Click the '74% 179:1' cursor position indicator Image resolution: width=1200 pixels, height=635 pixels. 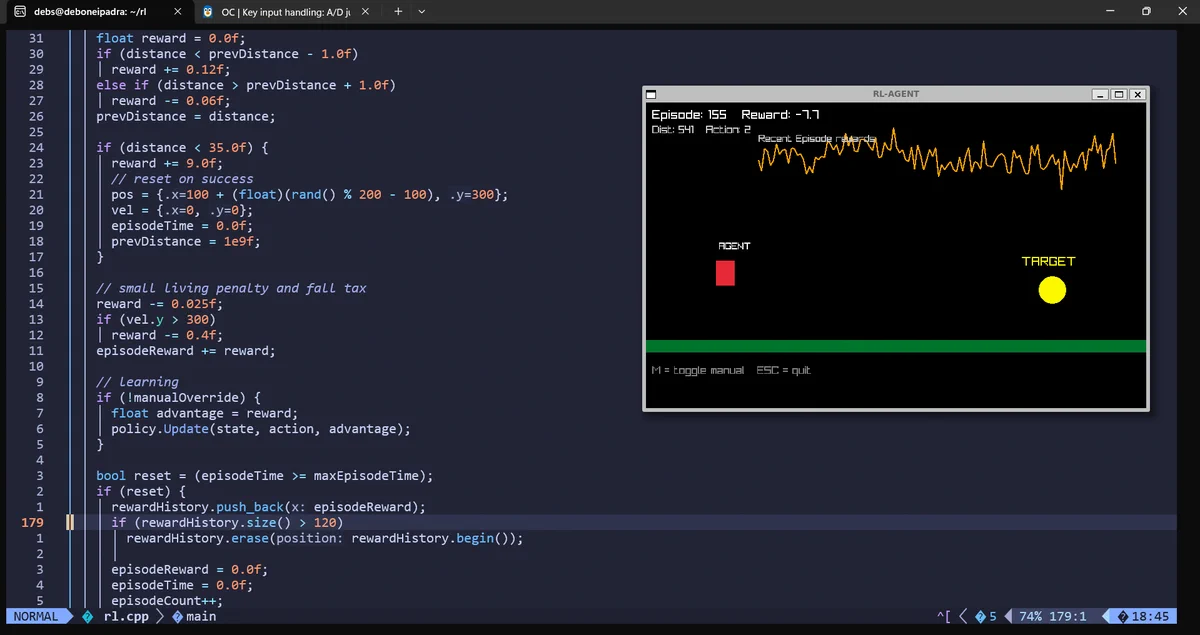(x=1055, y=616)
